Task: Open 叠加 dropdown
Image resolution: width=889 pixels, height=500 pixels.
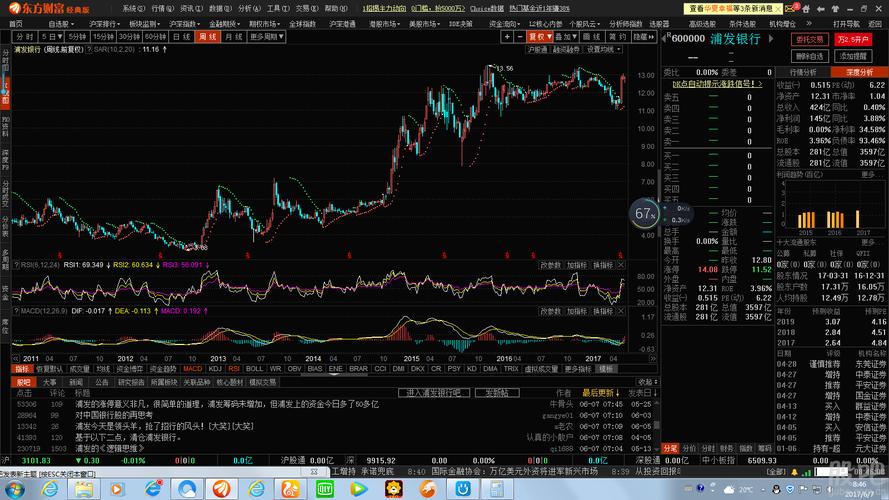Action: (x=565, y=37)
